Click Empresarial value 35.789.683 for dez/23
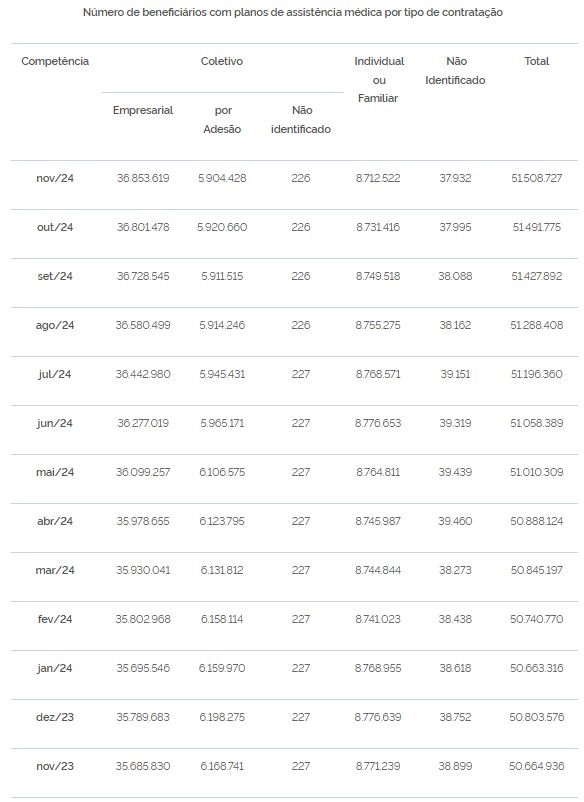The image size is (584, 802). coord(143,717)
